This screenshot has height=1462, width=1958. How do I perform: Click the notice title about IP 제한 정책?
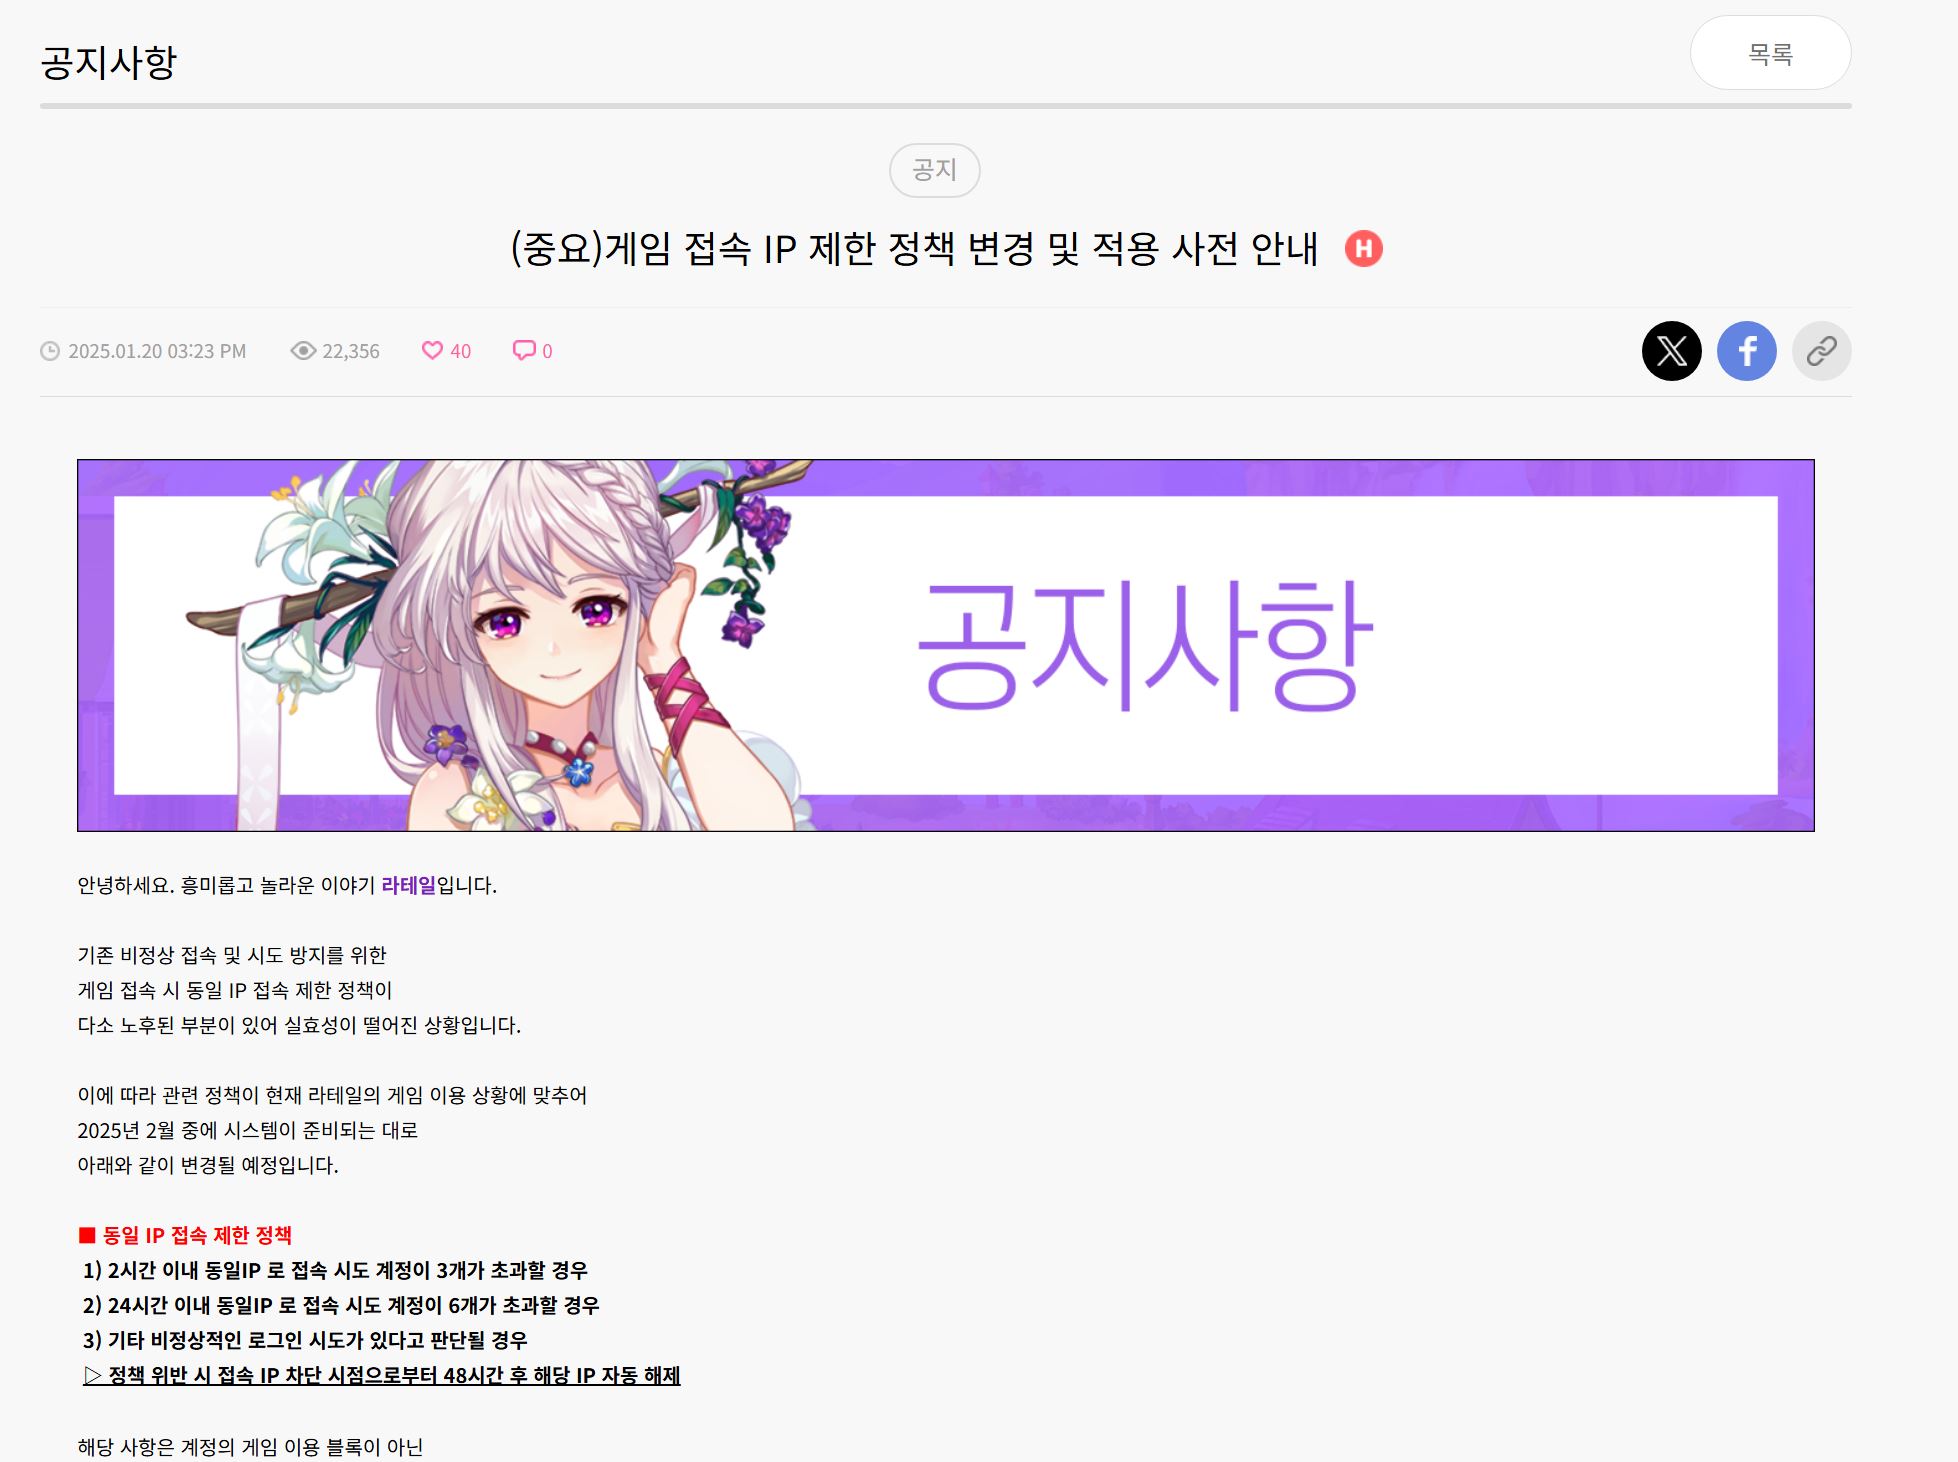pos(914,249)
